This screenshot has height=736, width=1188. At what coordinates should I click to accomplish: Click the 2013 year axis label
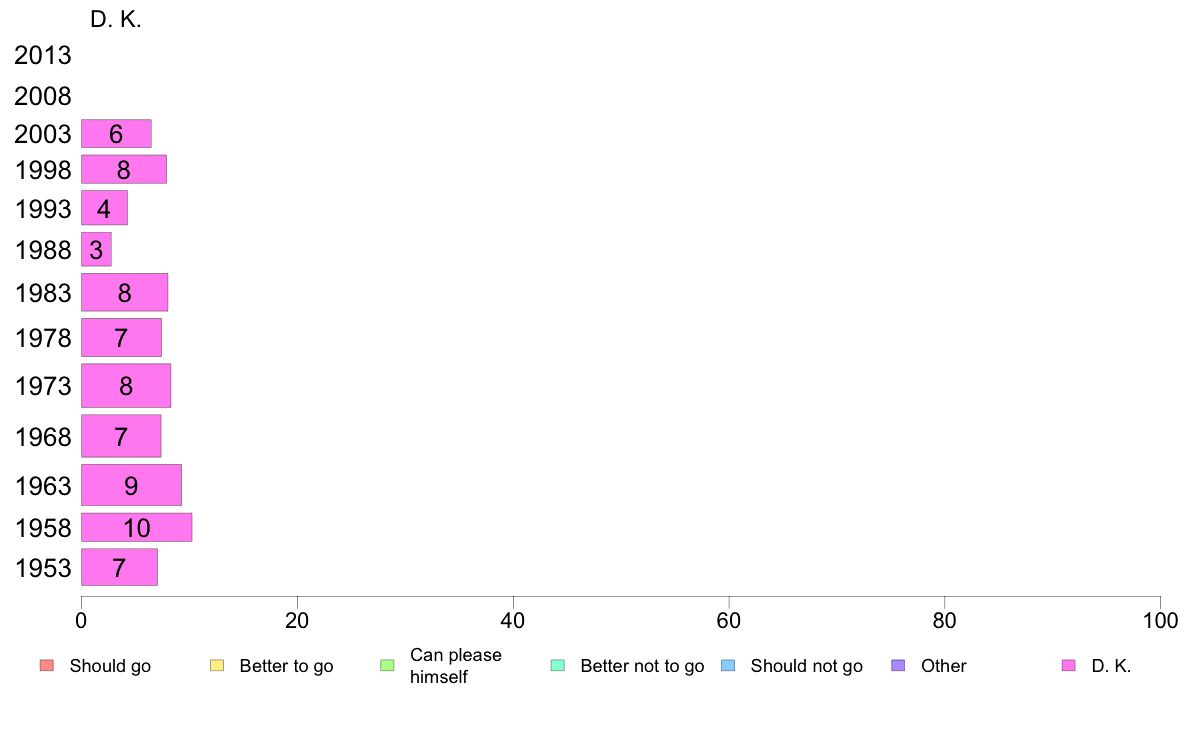42,55
